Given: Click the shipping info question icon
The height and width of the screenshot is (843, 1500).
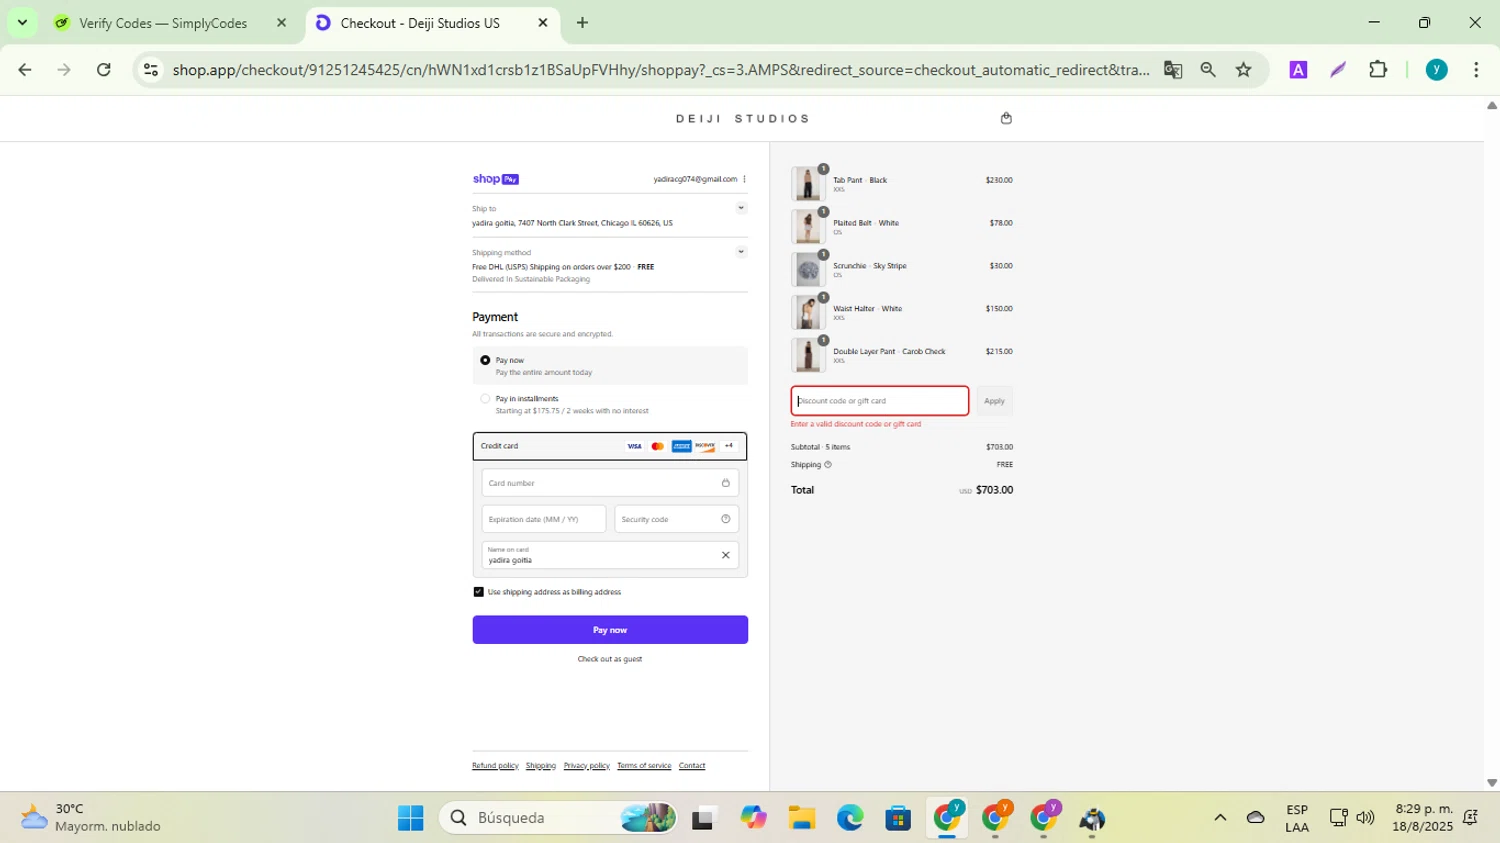Looking at the screenshot, I should coord(828,465).
